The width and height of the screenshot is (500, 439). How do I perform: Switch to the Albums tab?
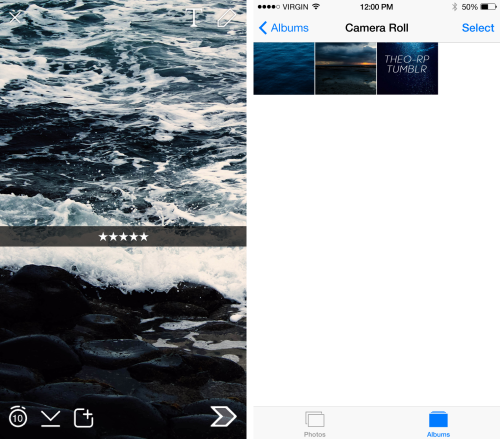tap(438, 424)
